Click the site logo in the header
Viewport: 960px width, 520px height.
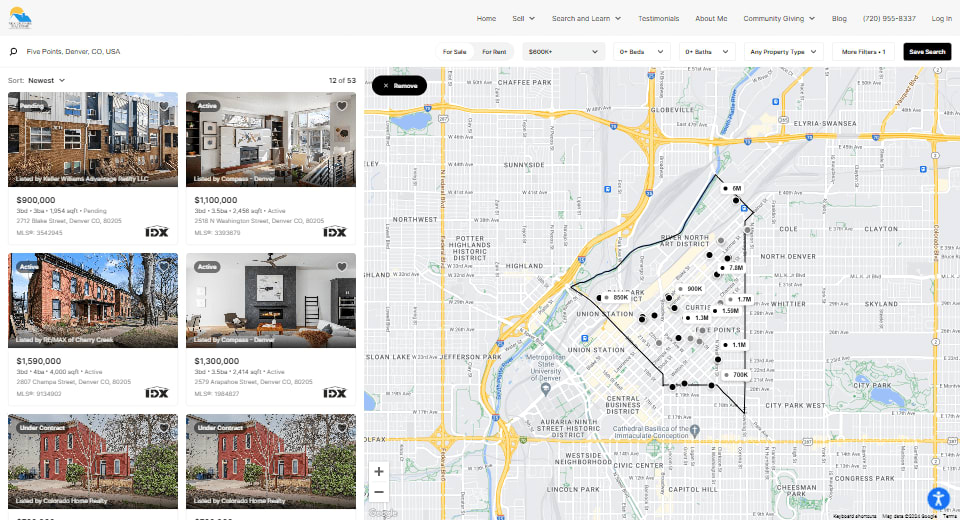pos(20,18)
